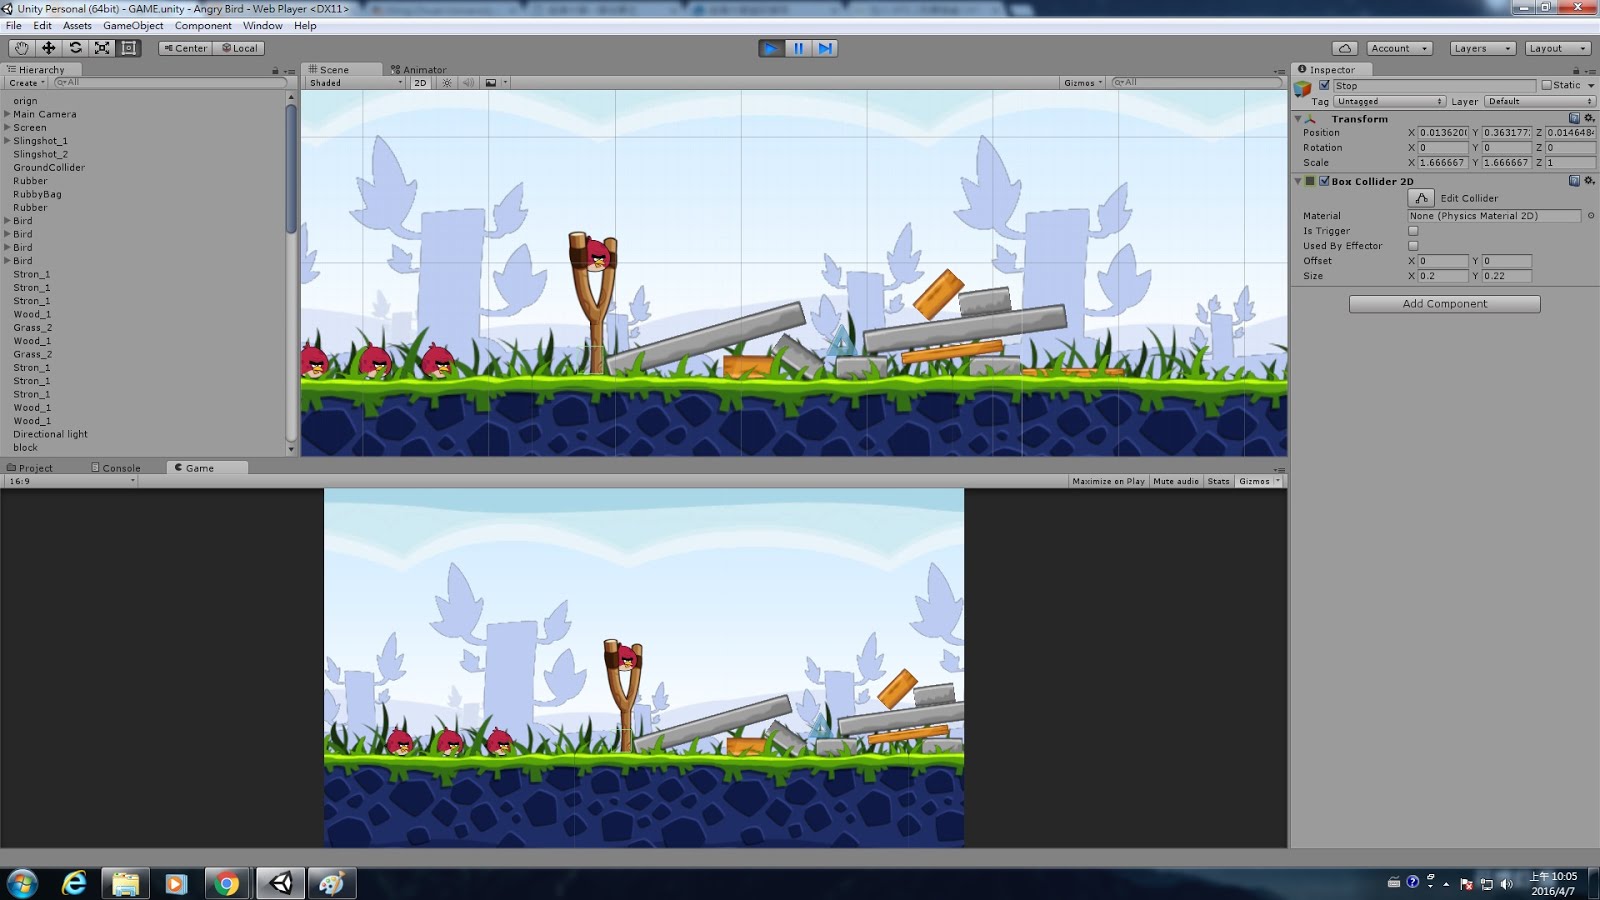Open the Cloud services icon
The image size is (1600, 900).
pyautogui.click(x=1345, y=48)
